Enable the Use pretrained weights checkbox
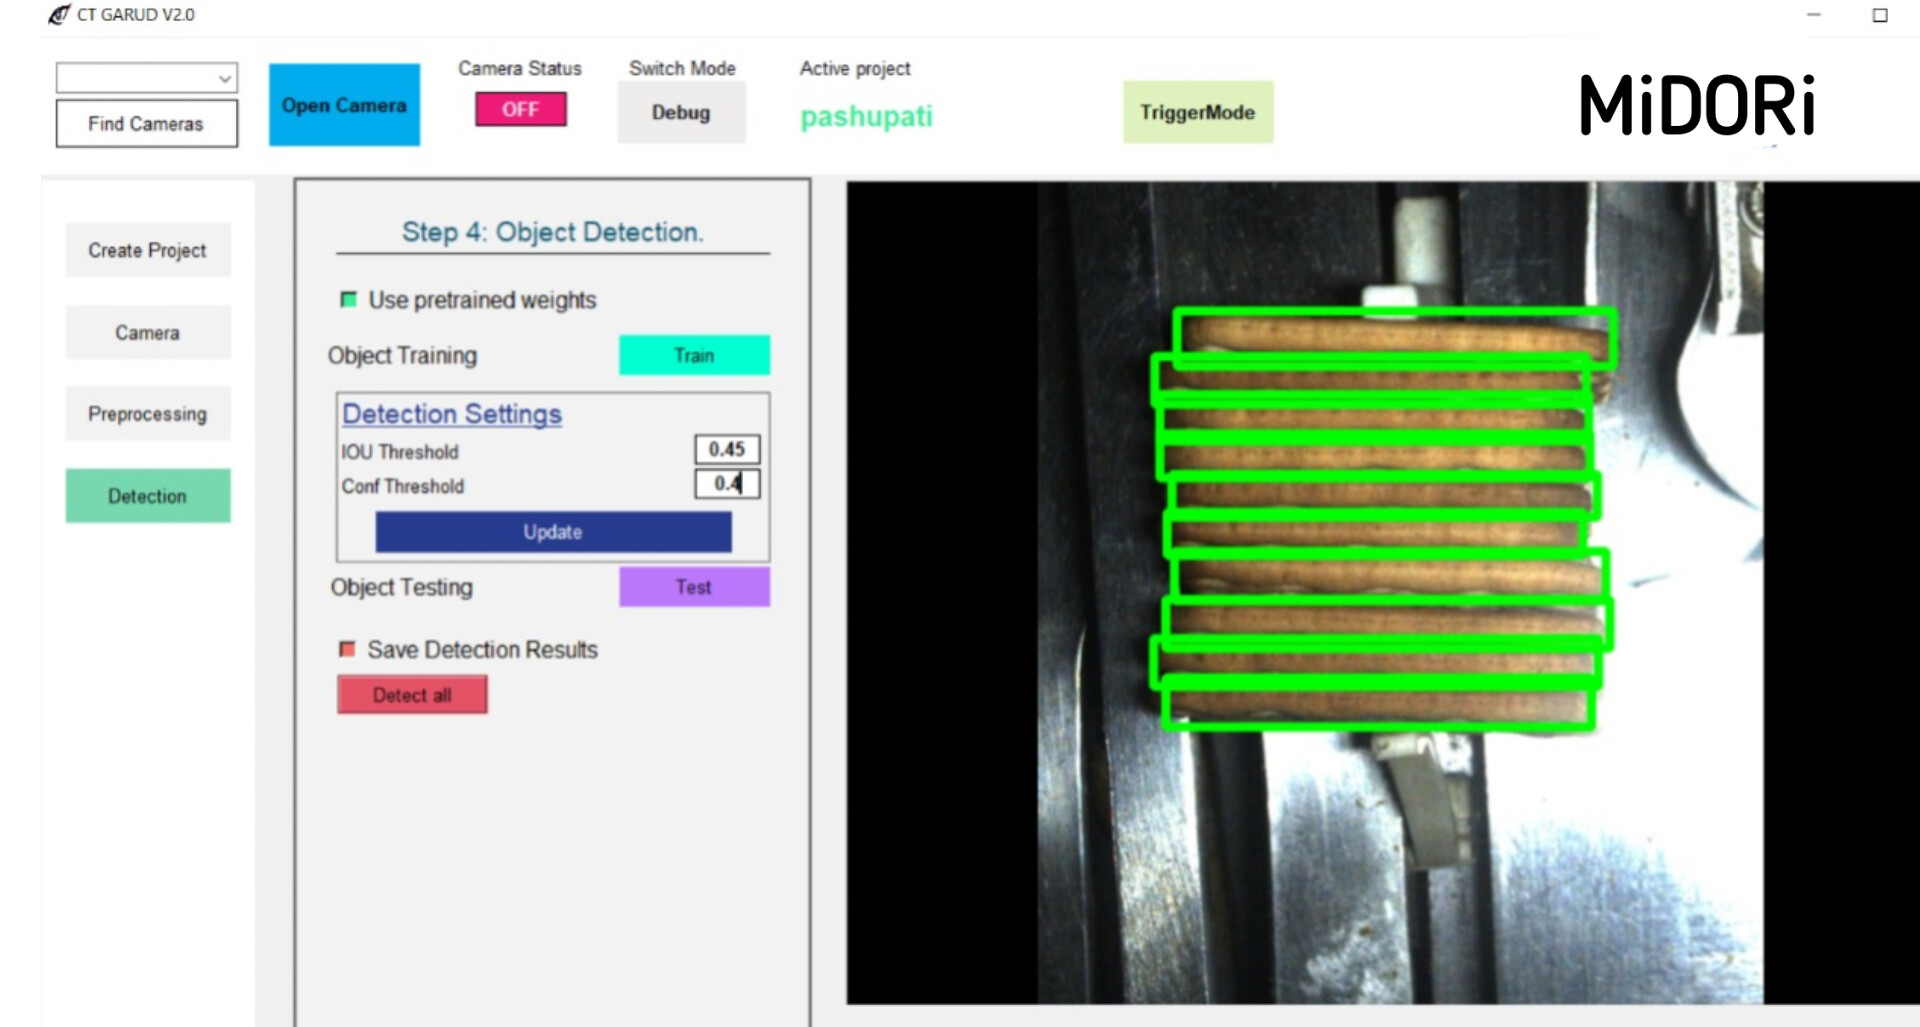The height and width of the screenshot is (1027, 1920). click(x=348, y=300)
